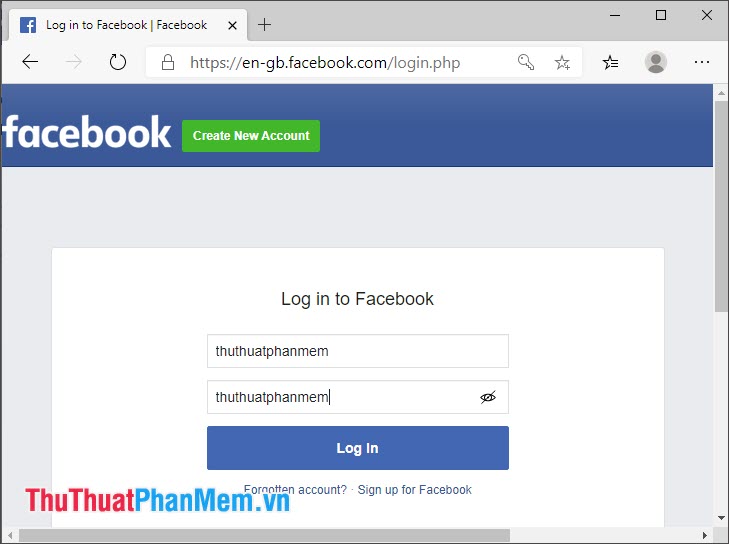The width and height of the screenshot is (729, 544).
Task: Open the Sign up for Facebook link
Action: pyautogui.click(x=414, y=490)
